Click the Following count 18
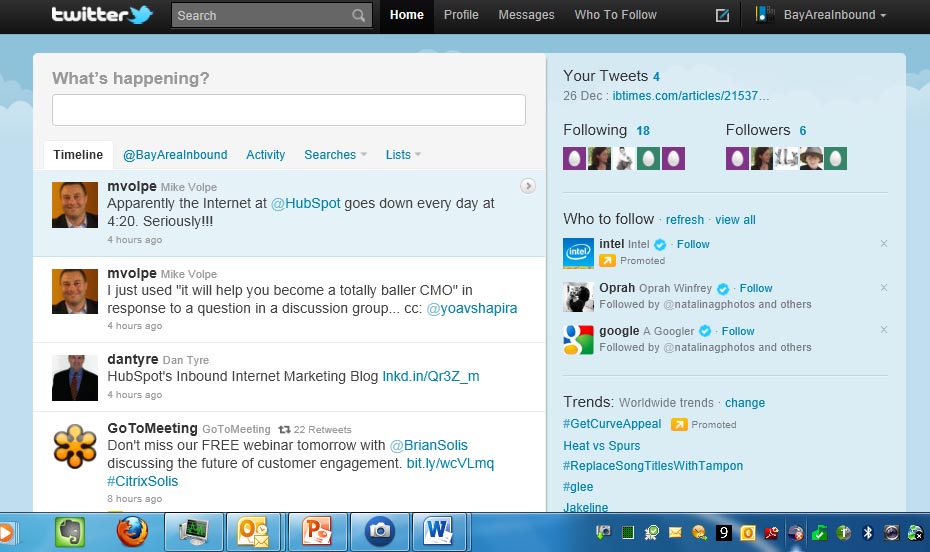The height and width of the screenshot is (552, 930). pos(643,131)
